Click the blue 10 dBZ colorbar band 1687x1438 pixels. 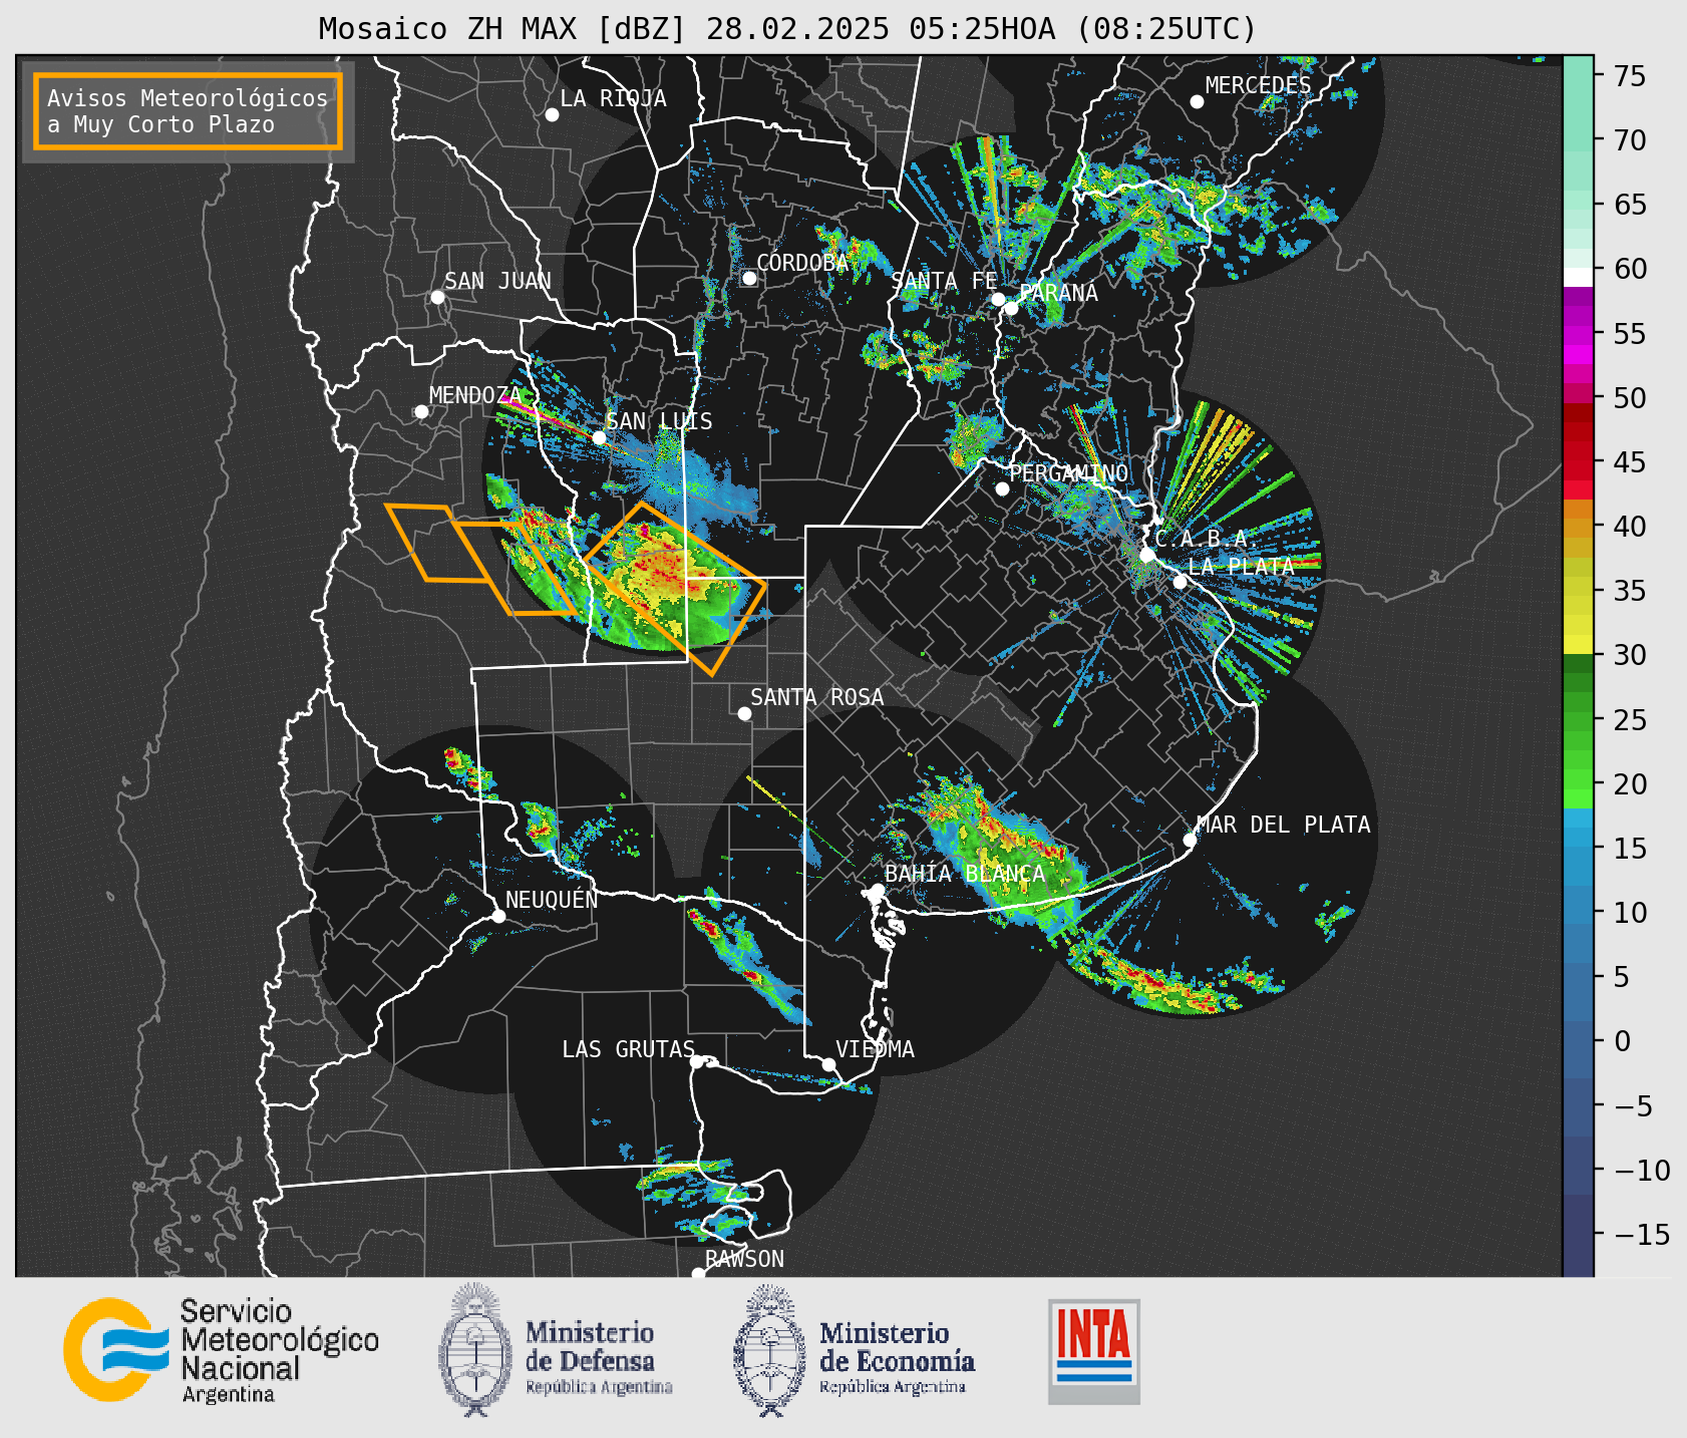coord(1578,912)
